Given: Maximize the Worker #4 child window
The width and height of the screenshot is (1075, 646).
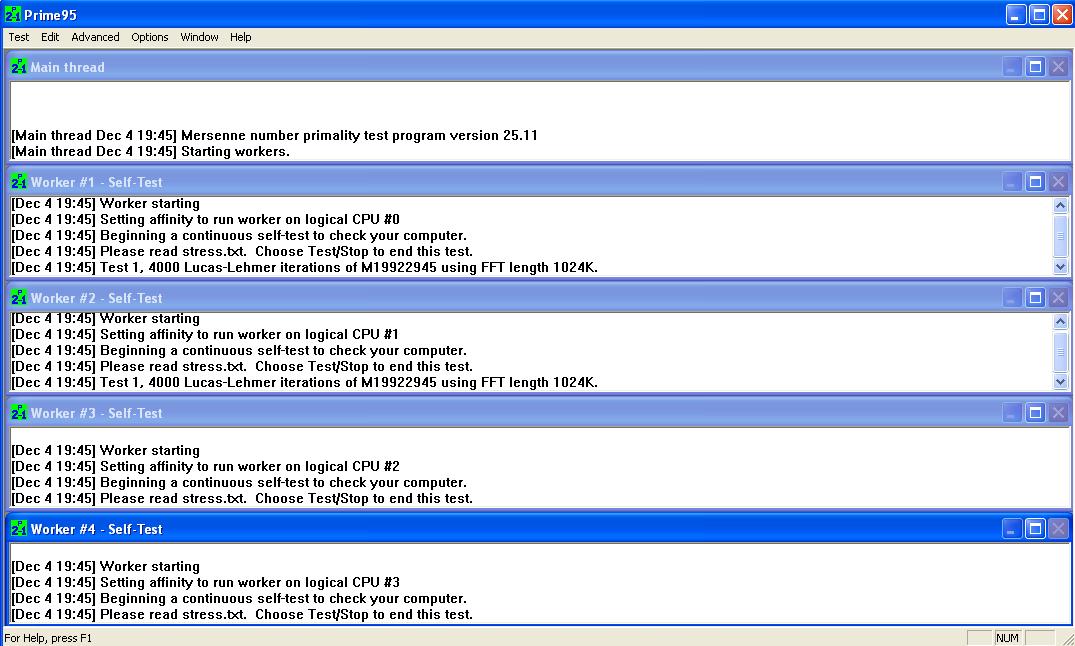Looking at the screenshot, I should [1035, 529].
